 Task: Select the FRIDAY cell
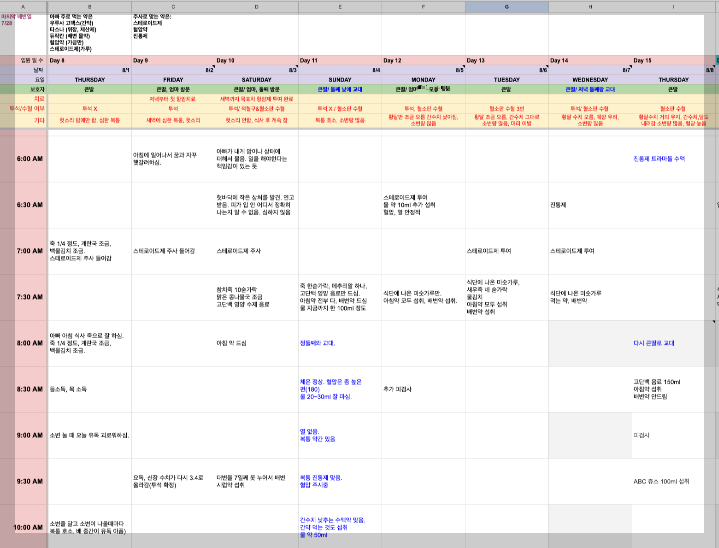pos(173,79)
